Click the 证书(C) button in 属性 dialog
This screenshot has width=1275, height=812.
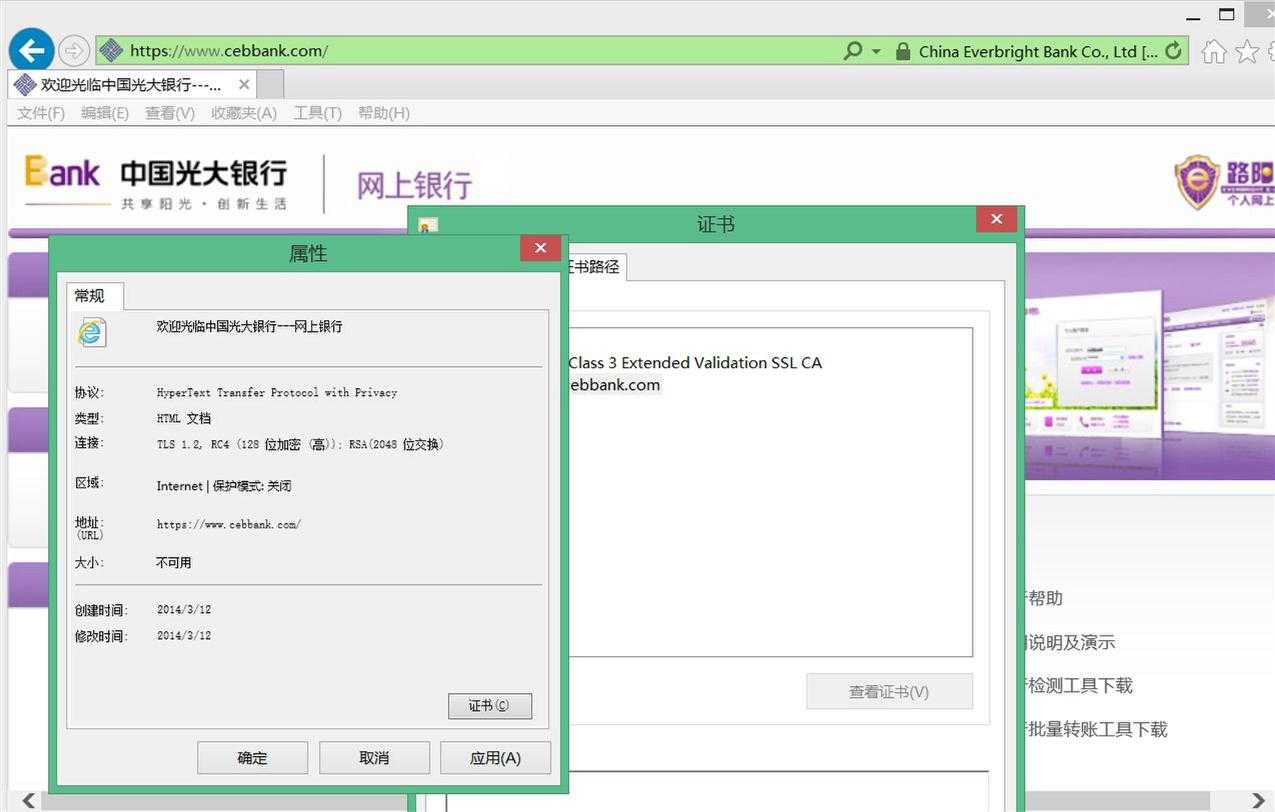[490, 706]
